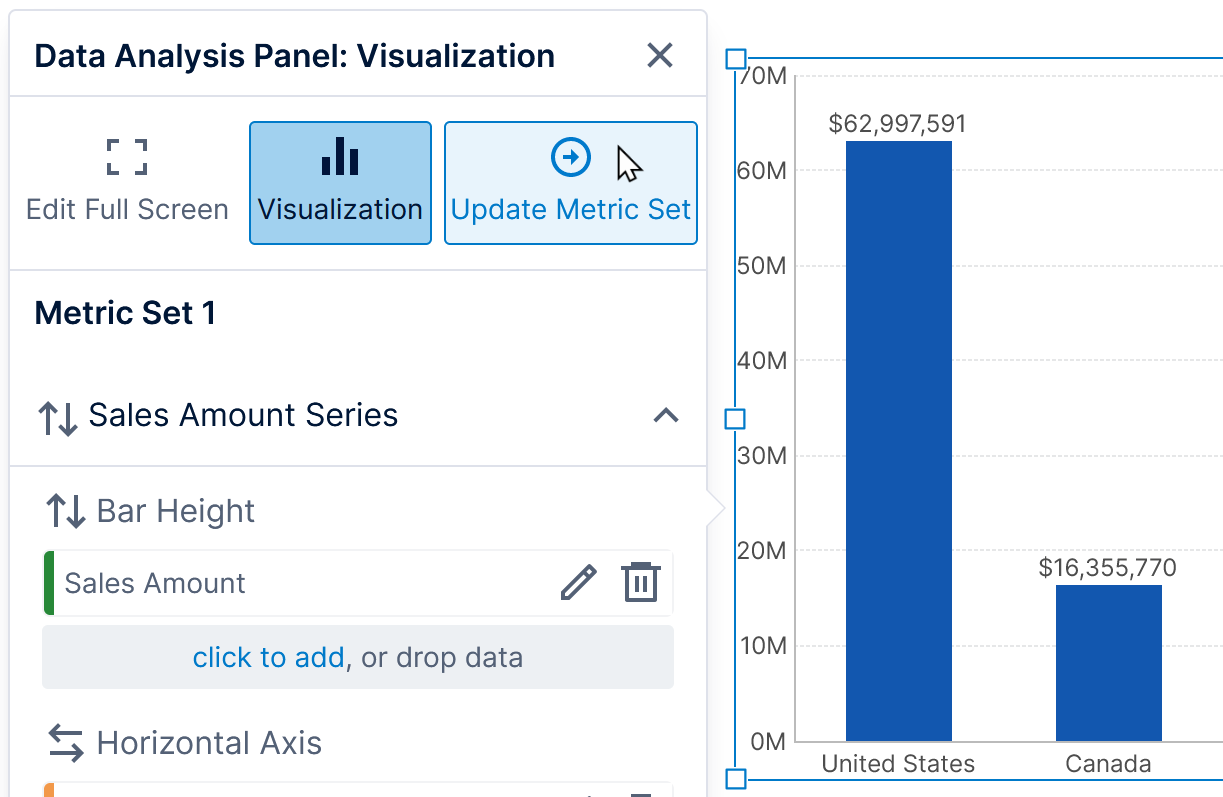Click chart's top-left resize handle
Image resolution: width=1223 pixels, height=797 pixels.
click(735, 60)
